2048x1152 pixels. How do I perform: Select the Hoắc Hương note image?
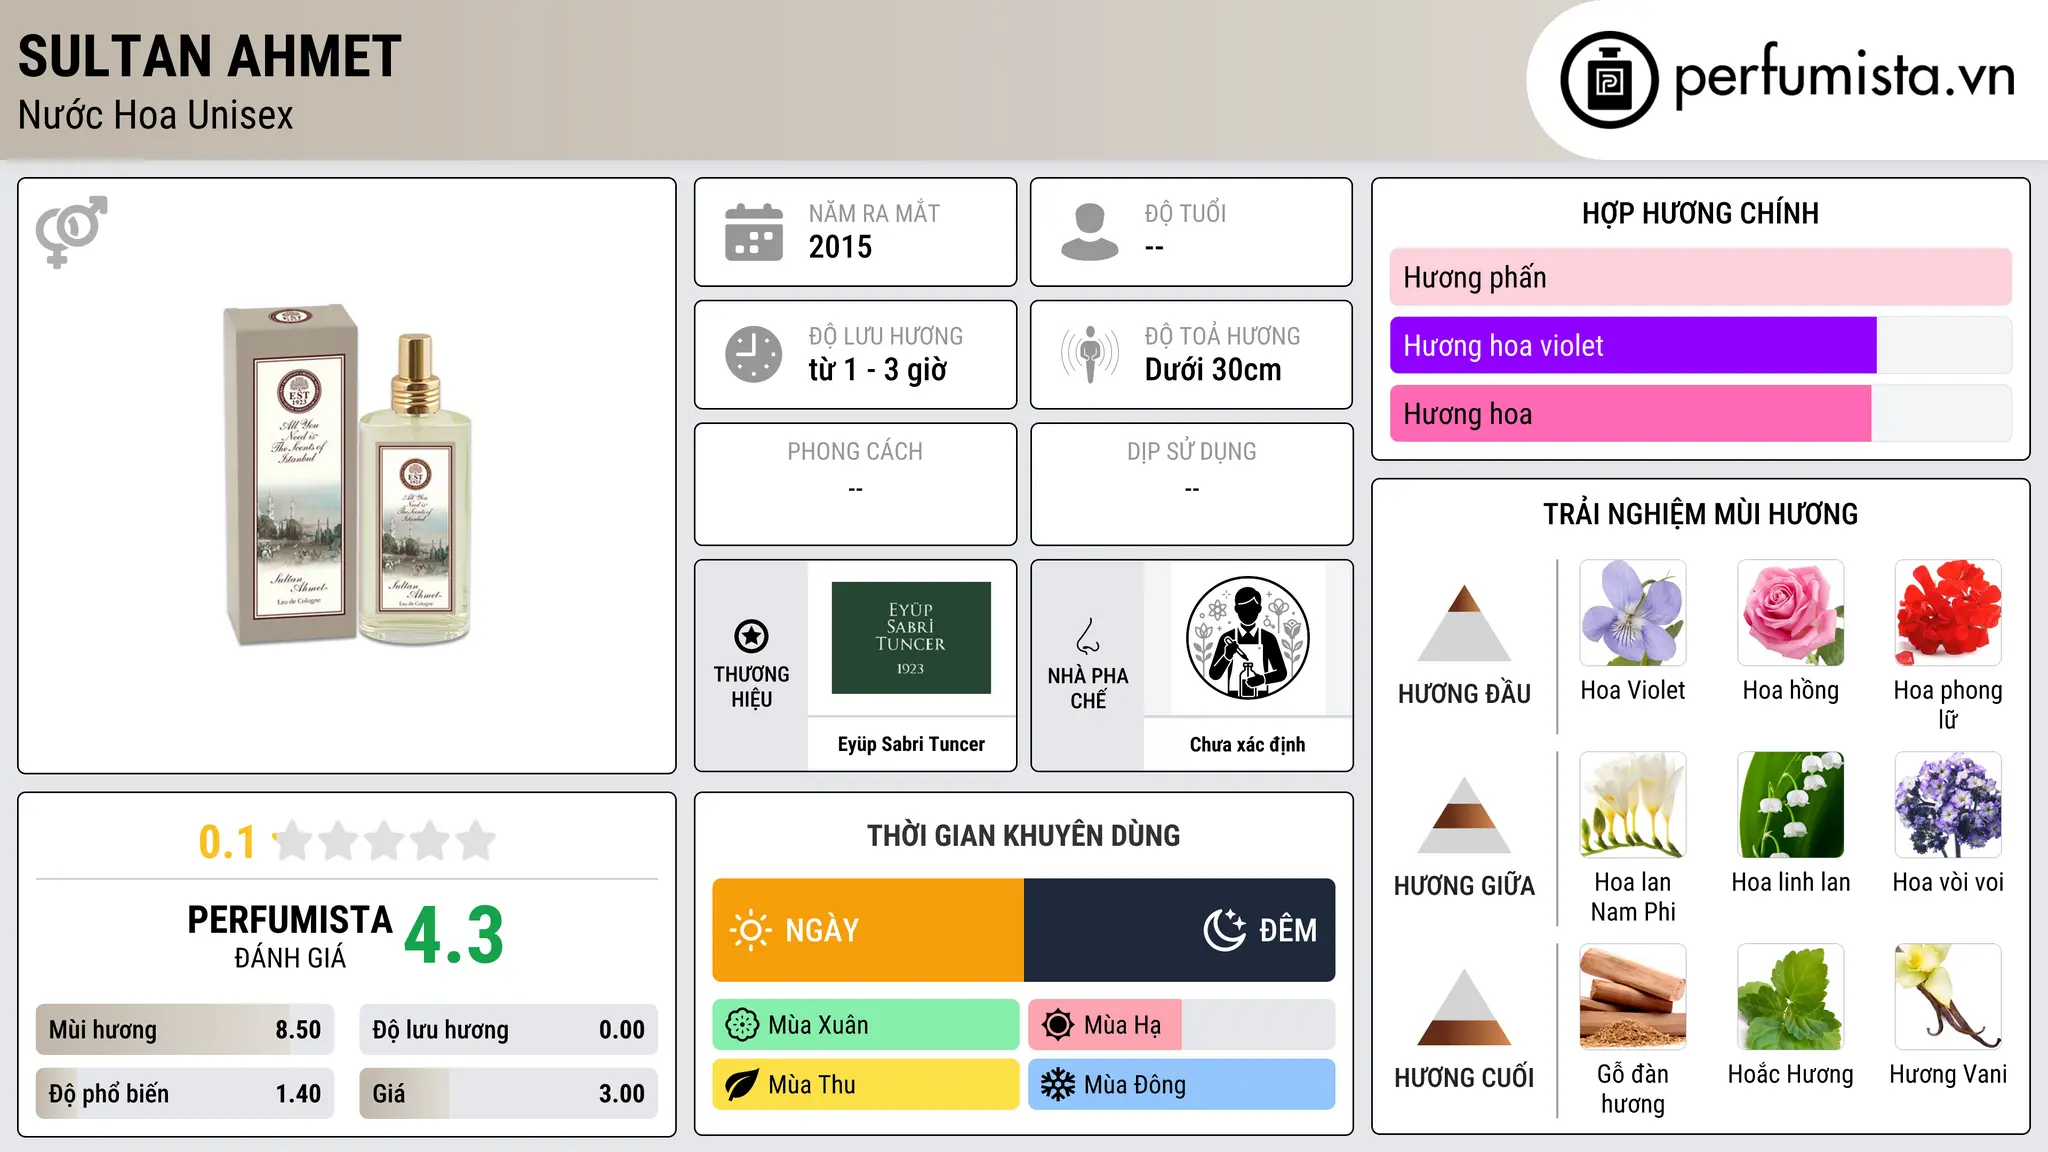[x=1791, y=997]
